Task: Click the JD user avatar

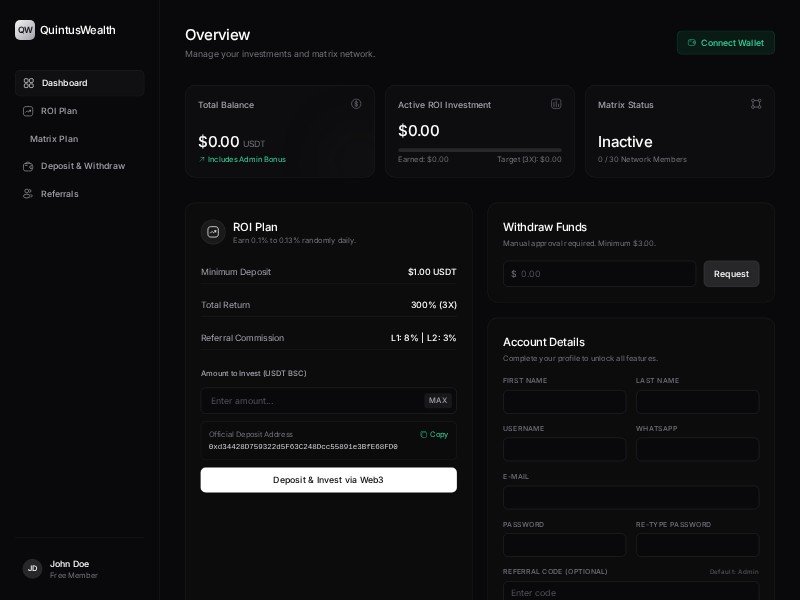Action: click(32, 568)
